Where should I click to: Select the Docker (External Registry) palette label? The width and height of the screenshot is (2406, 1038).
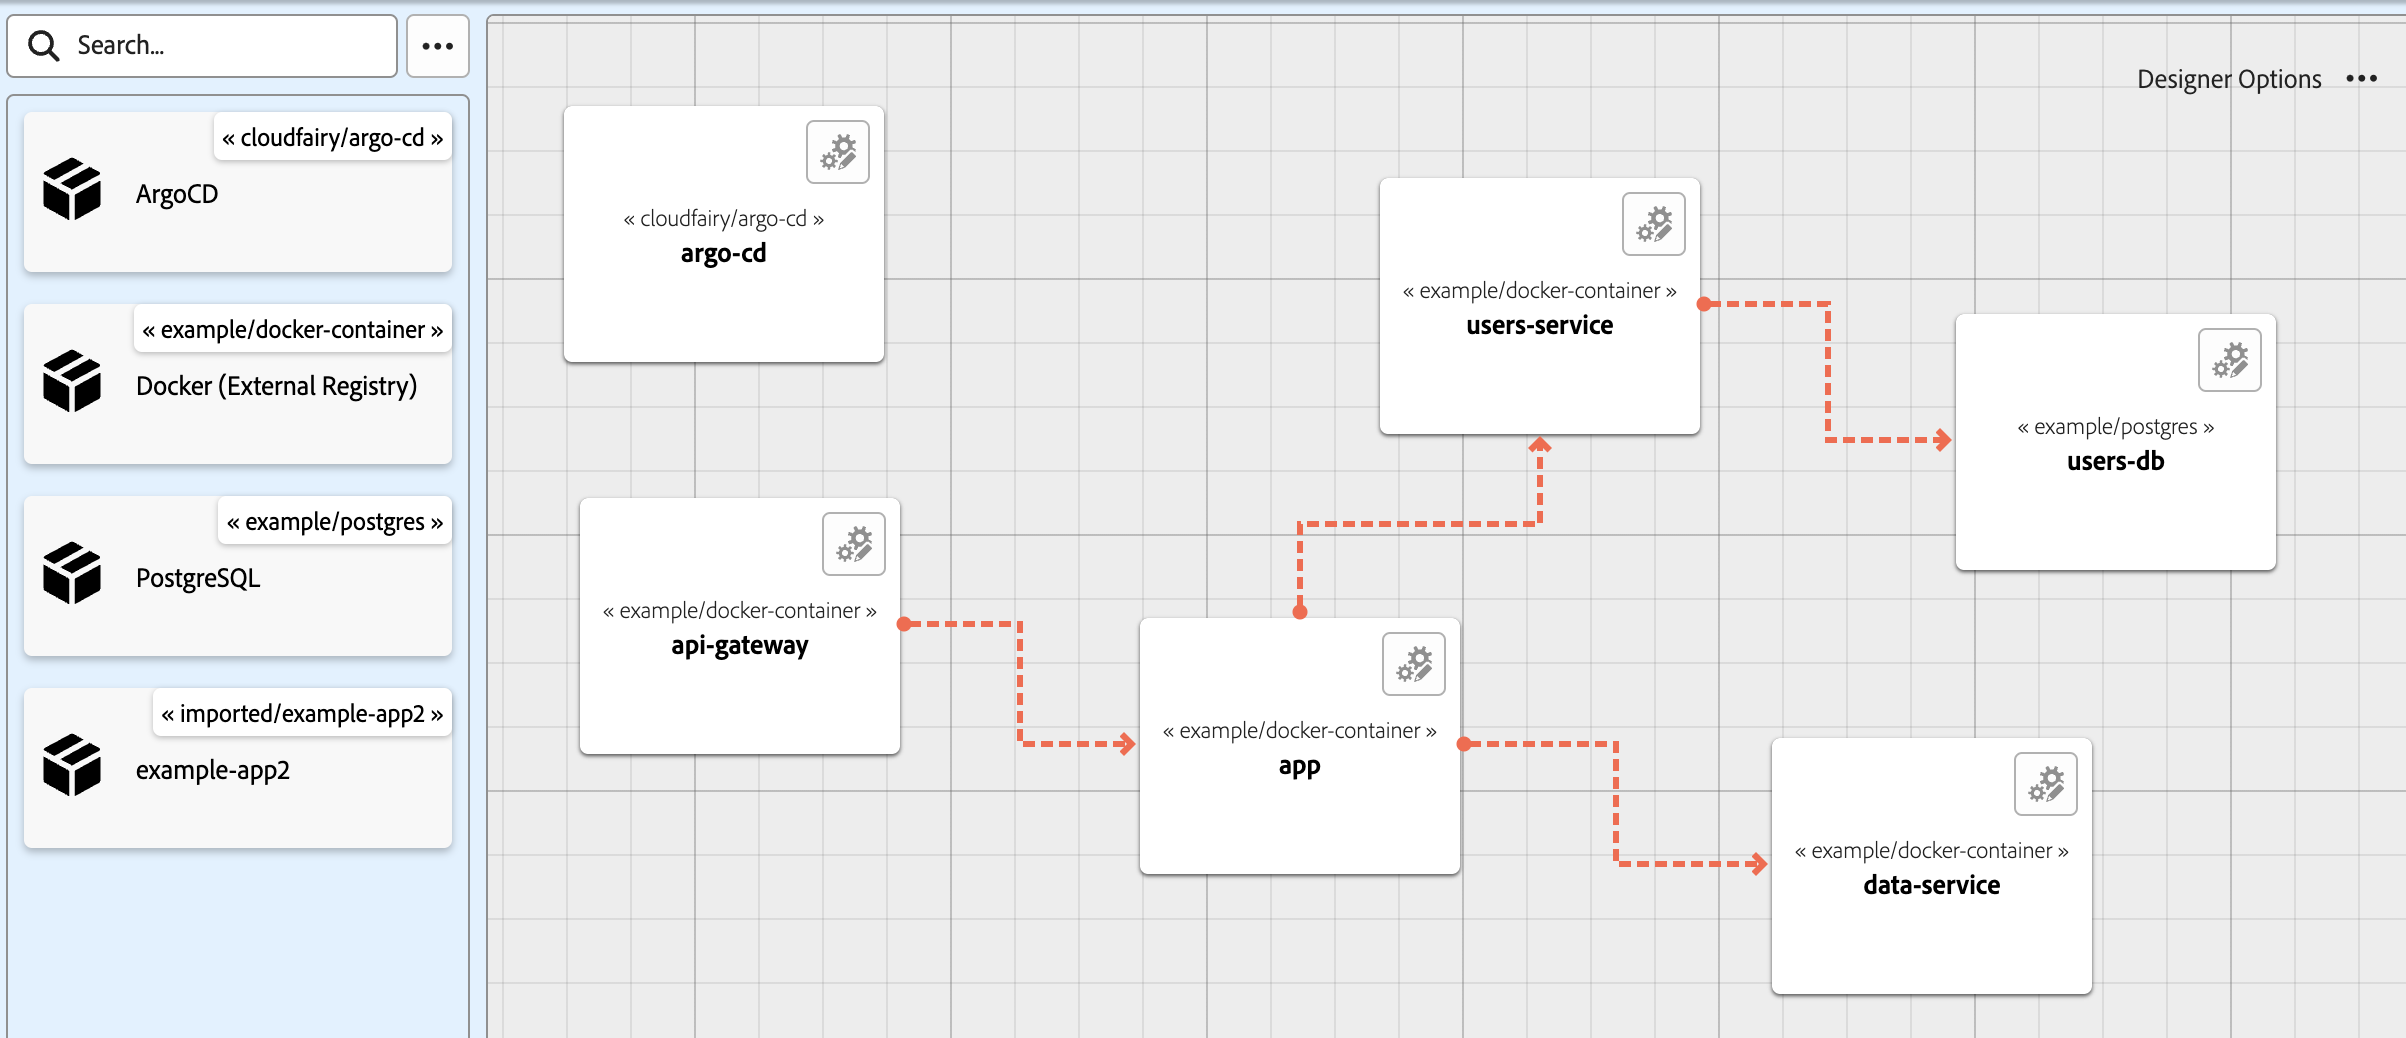tap(276, 386)
